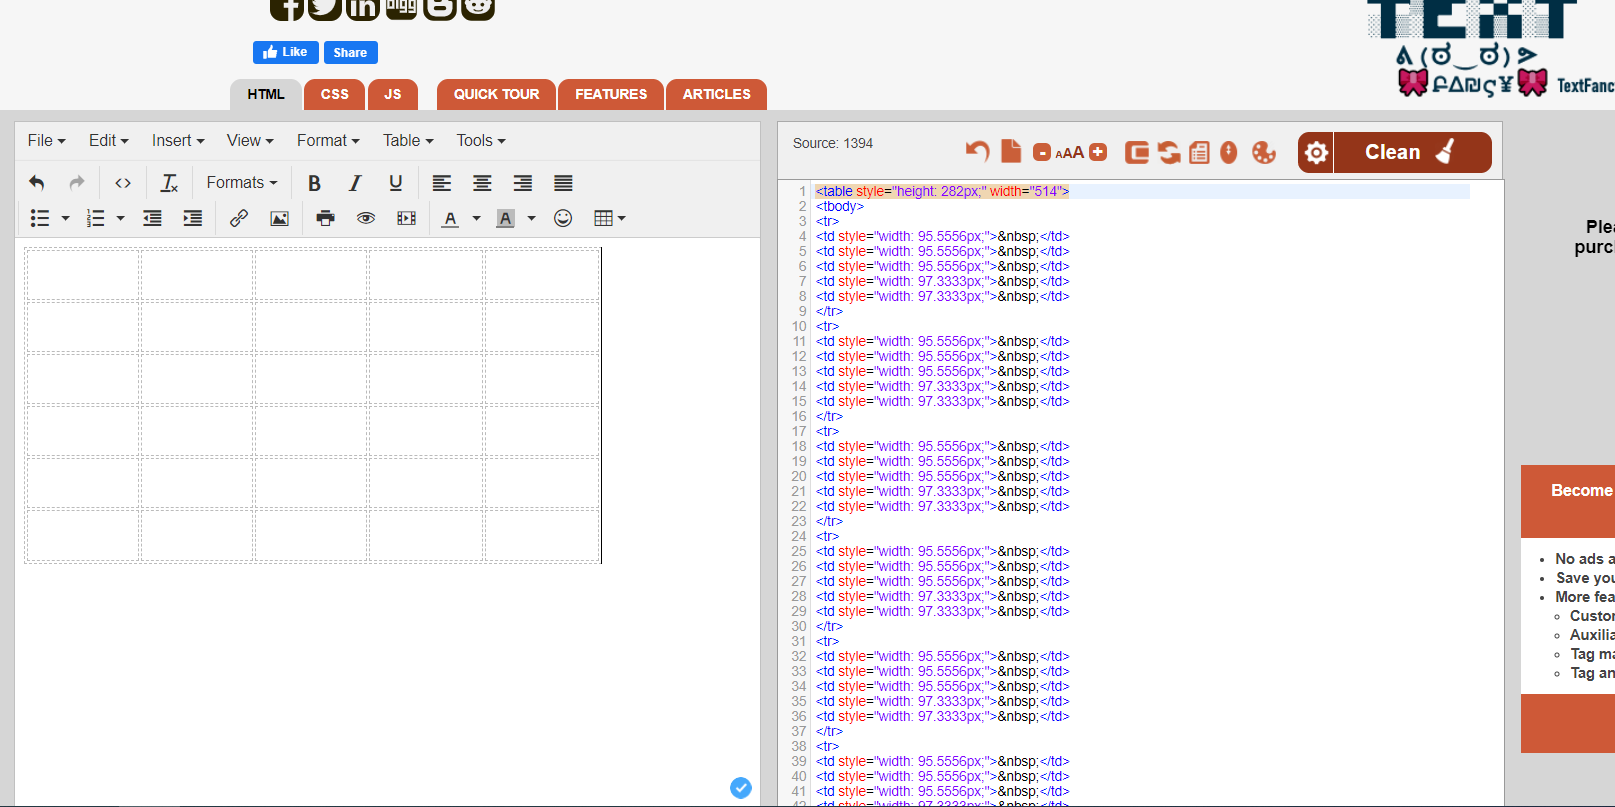Undo last edit in visual editor toolbar
This screenshot has width=1615, height=807.
click(x=37, y=183)
